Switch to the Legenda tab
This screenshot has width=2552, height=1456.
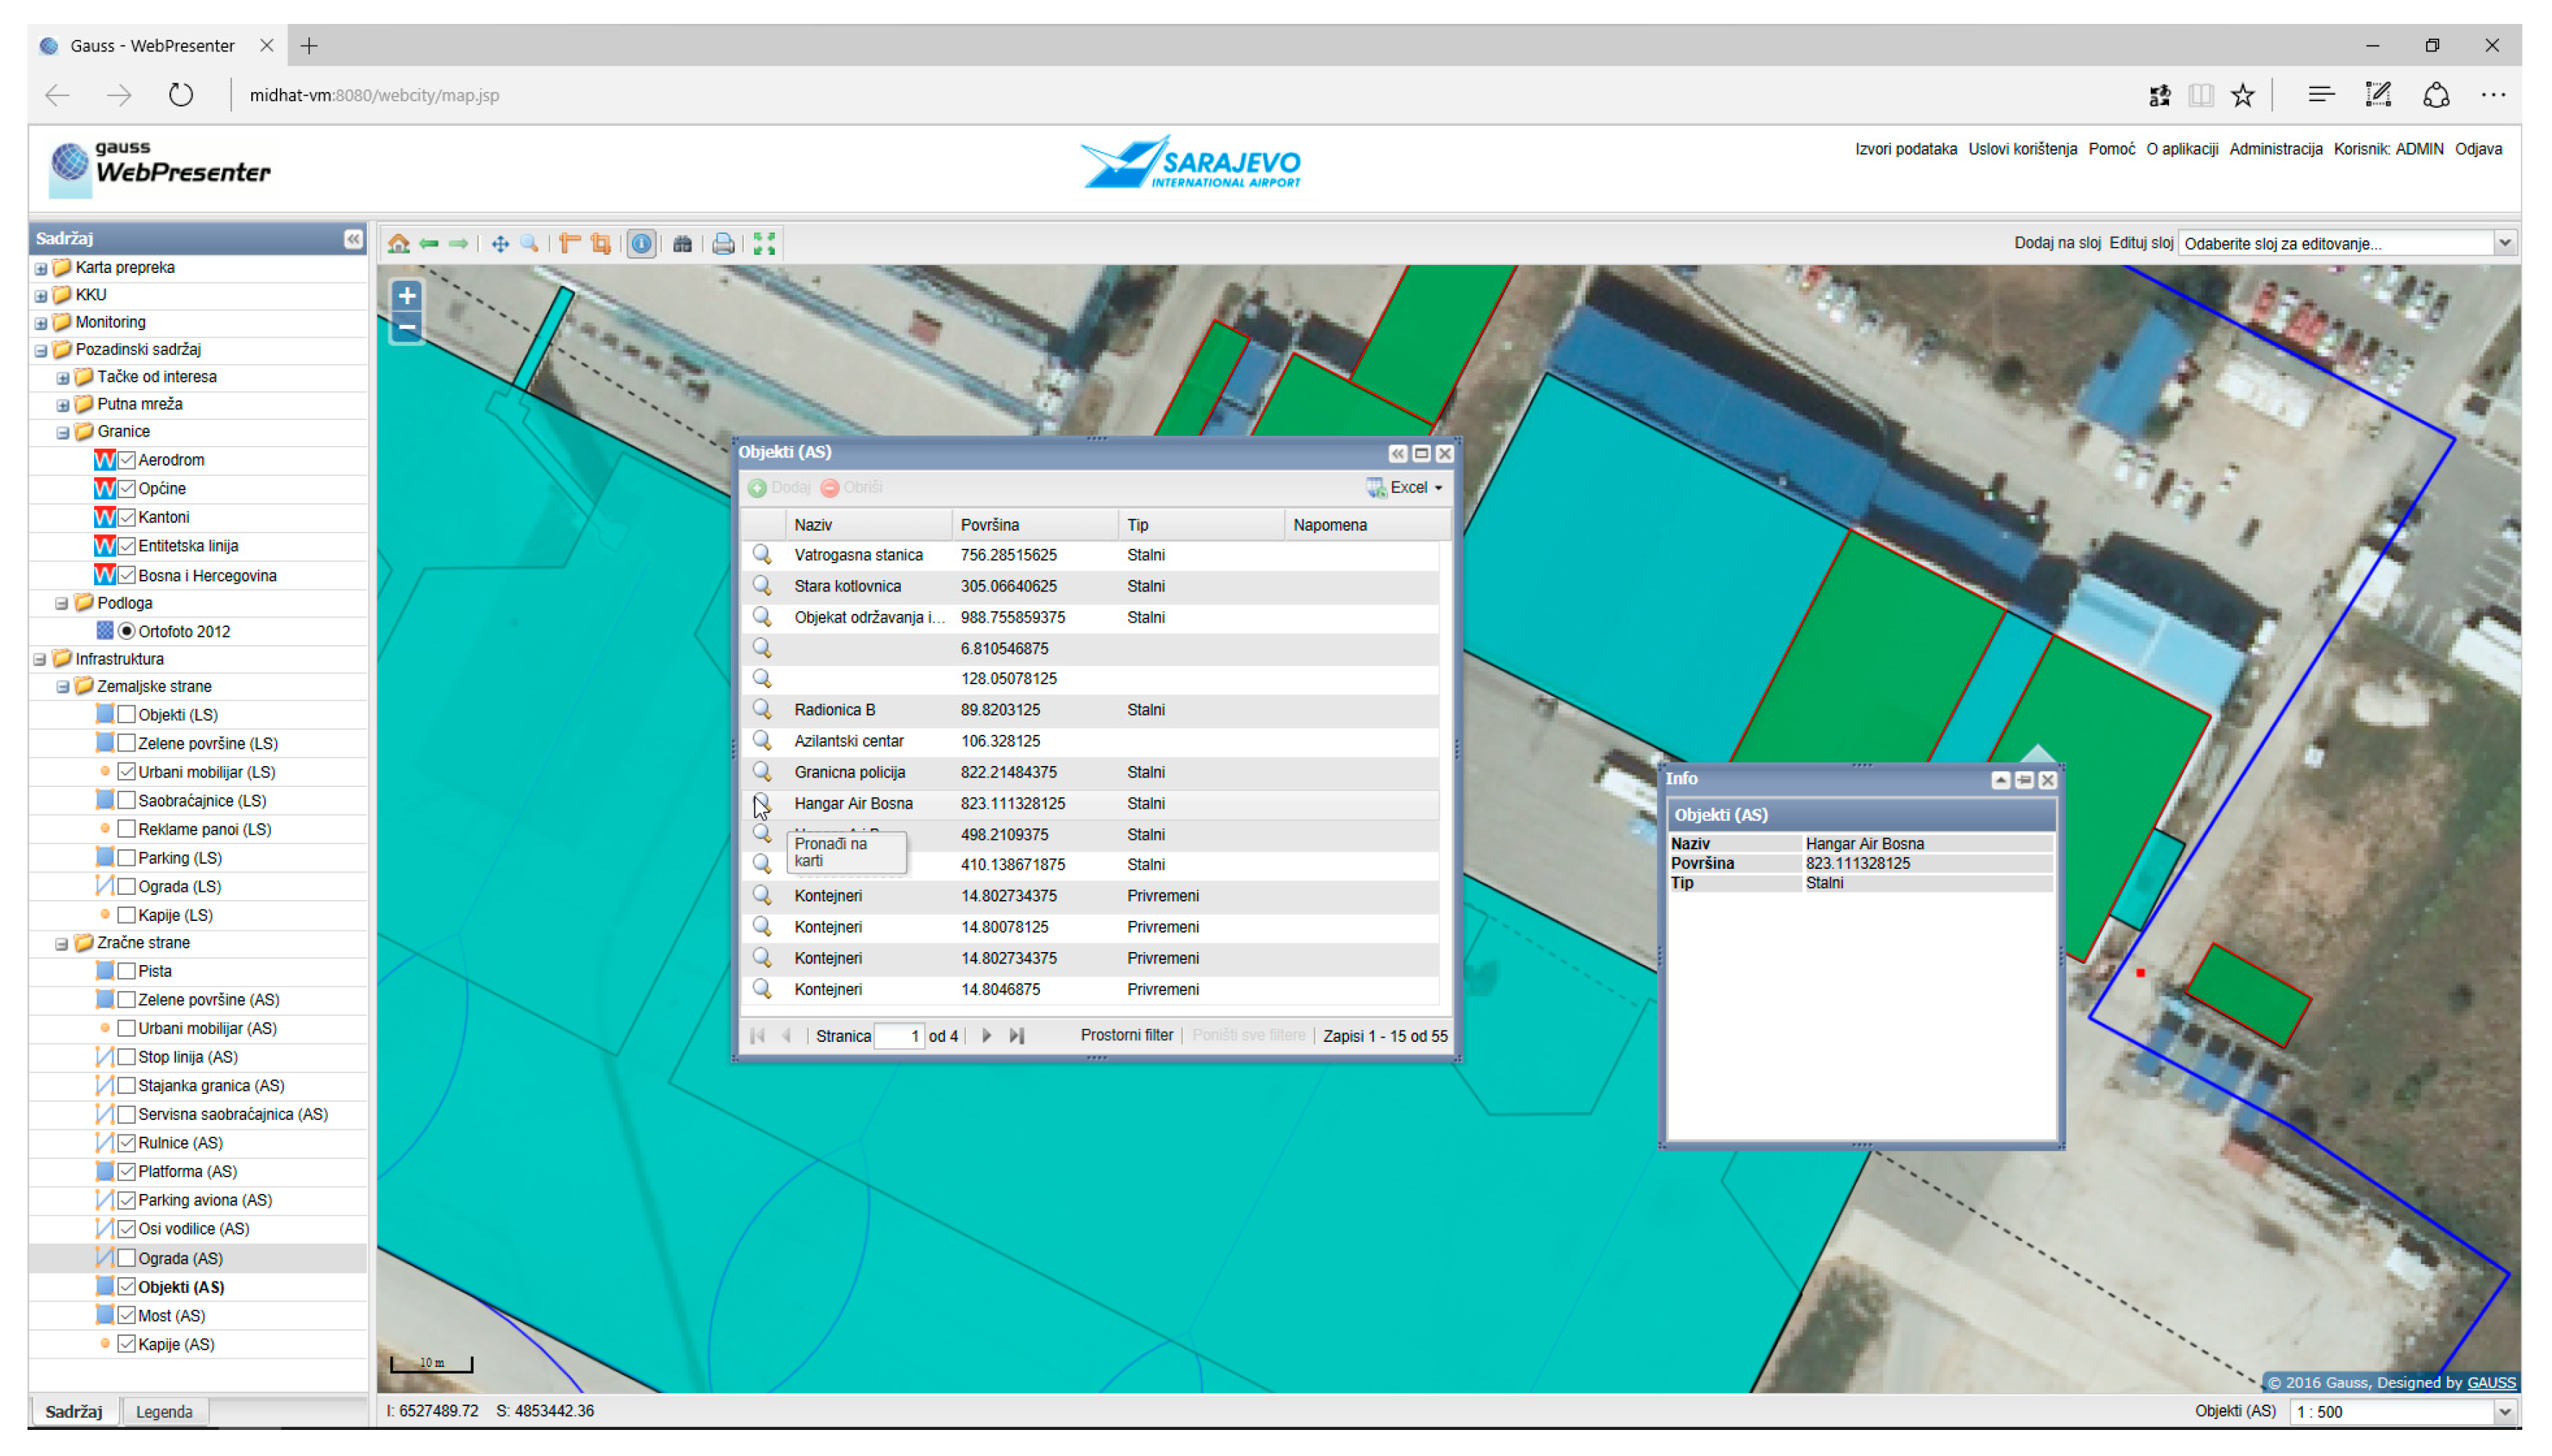164,1411
